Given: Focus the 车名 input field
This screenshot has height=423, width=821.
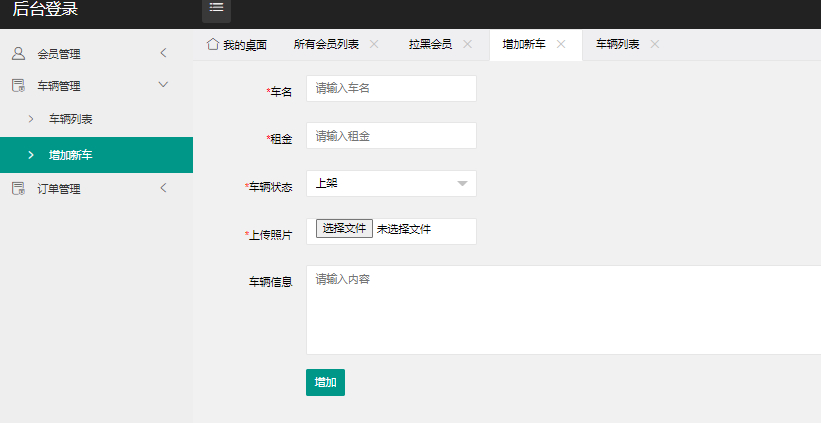Looking at the screenshot, I should tap(391, 88).
